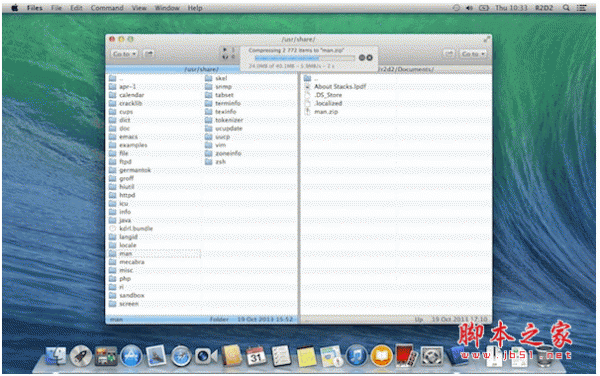The height and width of the screenshot is (376, 600).
Task: Click the volume icon in menu bar
Action: [469, 8]
